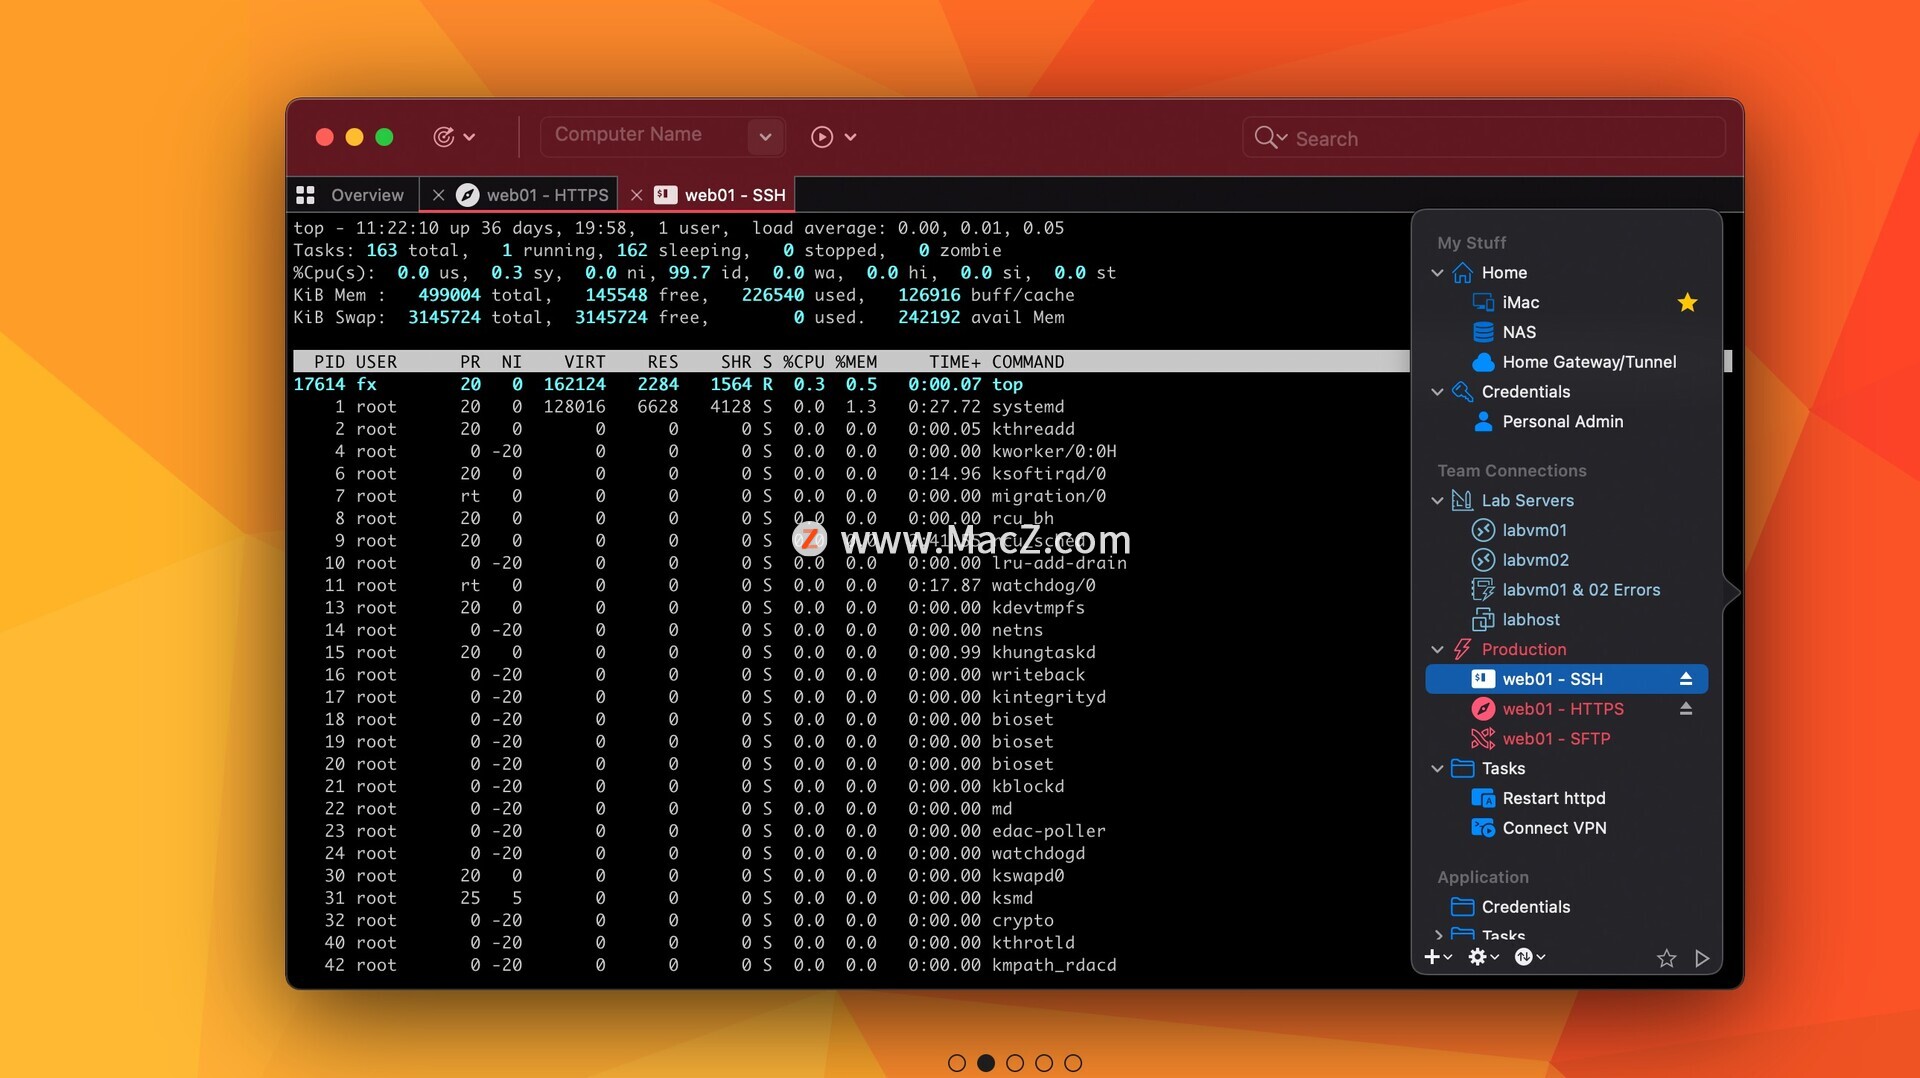Click the Tasks folder icon
The height and width of the screenshot is (1078, 1920).
pyautogui.click(x=1462, y=769)
